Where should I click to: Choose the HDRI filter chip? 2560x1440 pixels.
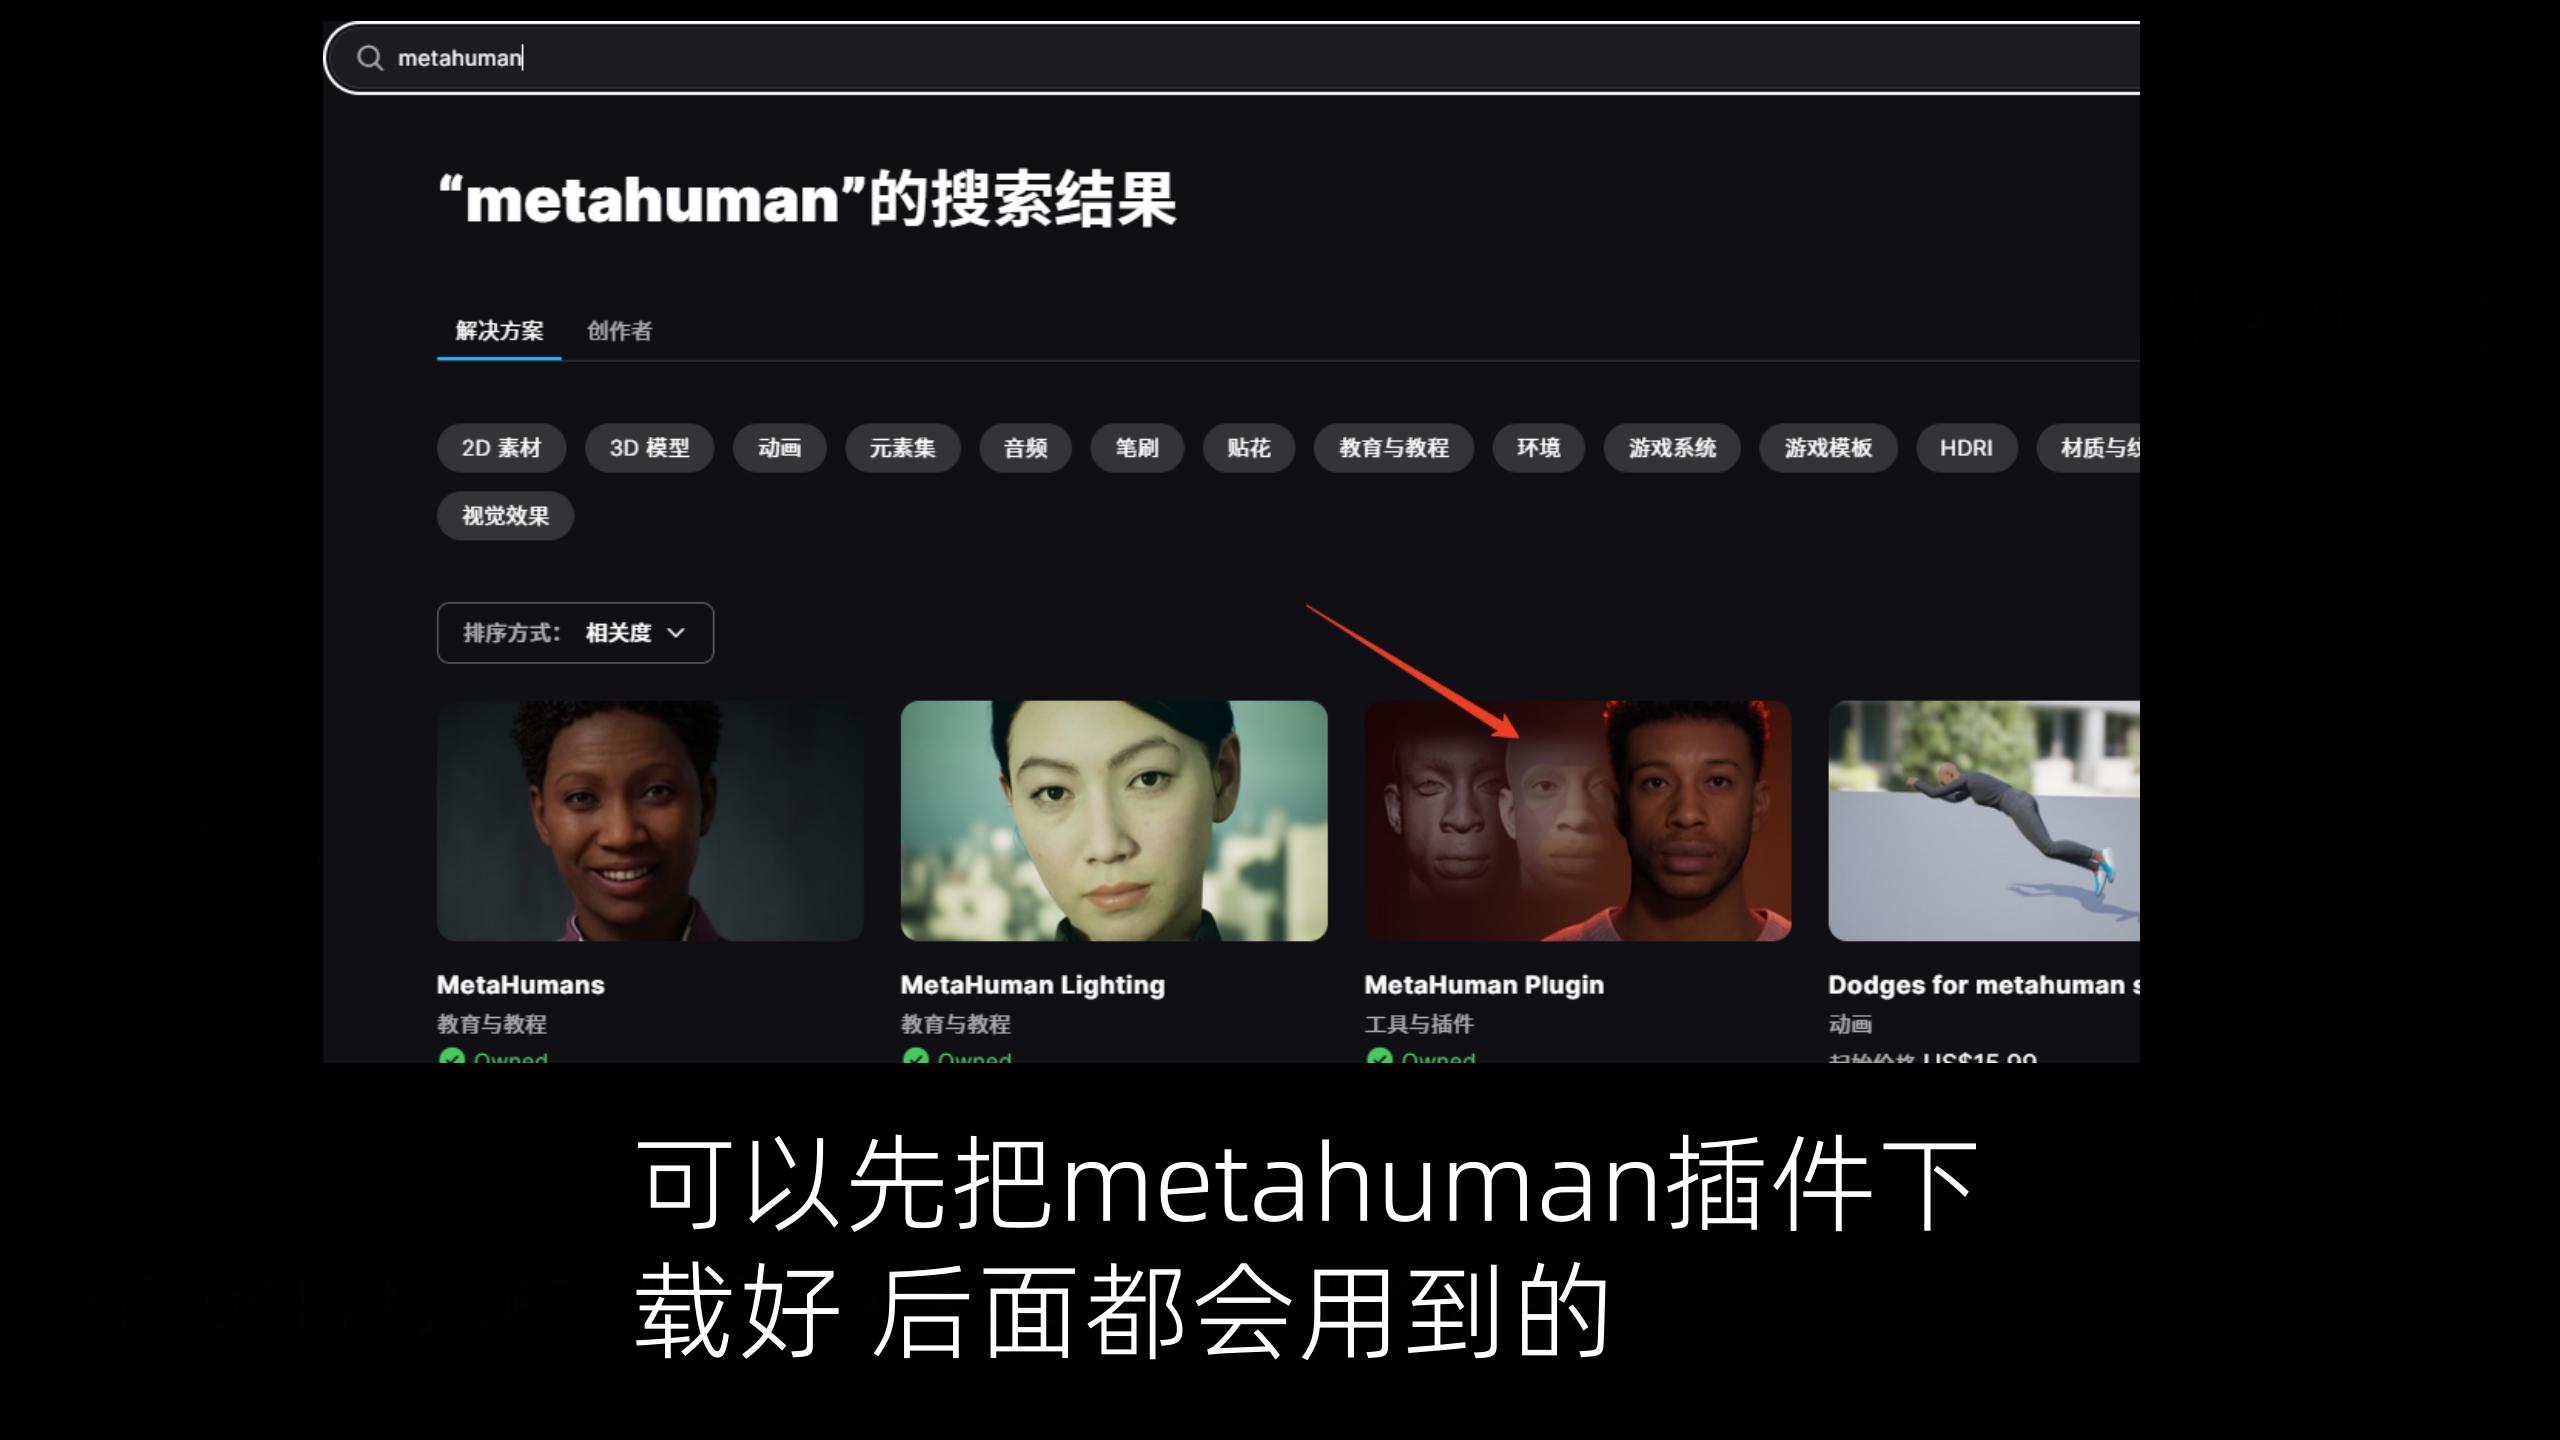(x=1966, y=448)
